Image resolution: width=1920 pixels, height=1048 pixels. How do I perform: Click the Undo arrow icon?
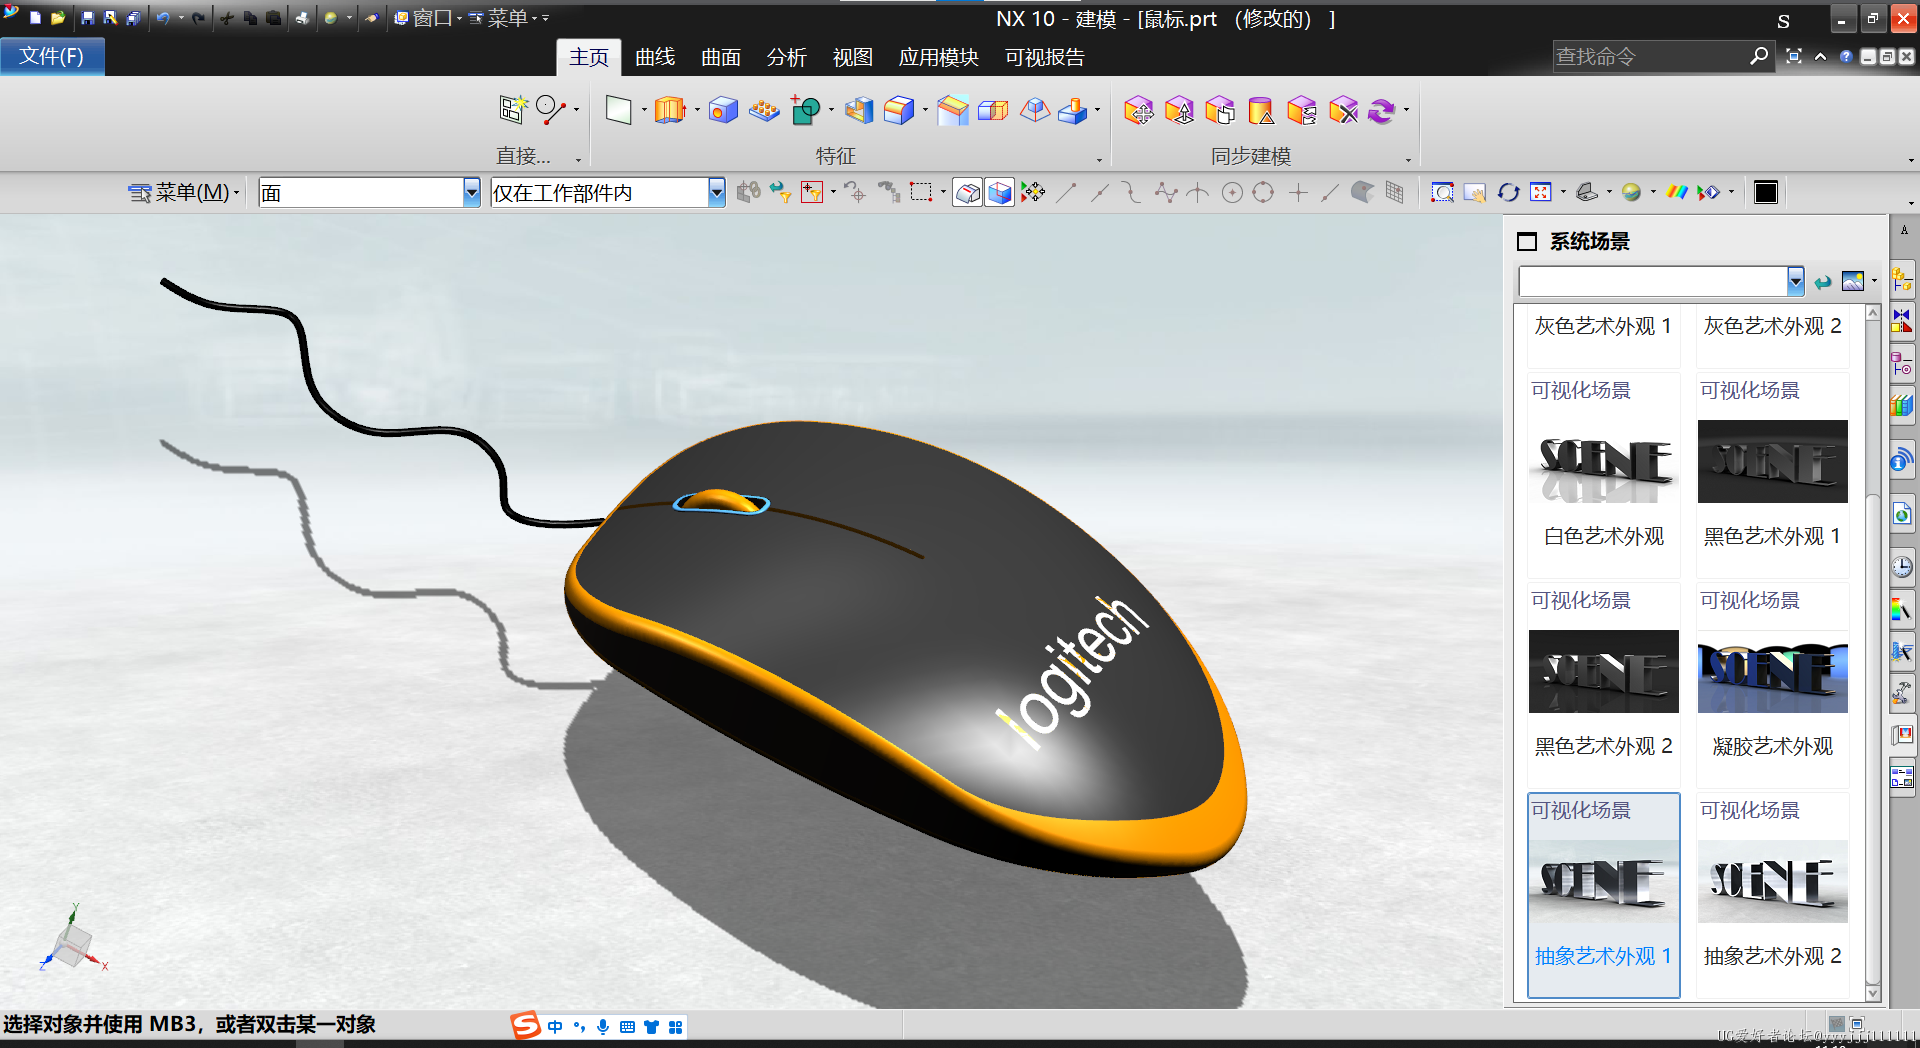(x=163, y=18)
